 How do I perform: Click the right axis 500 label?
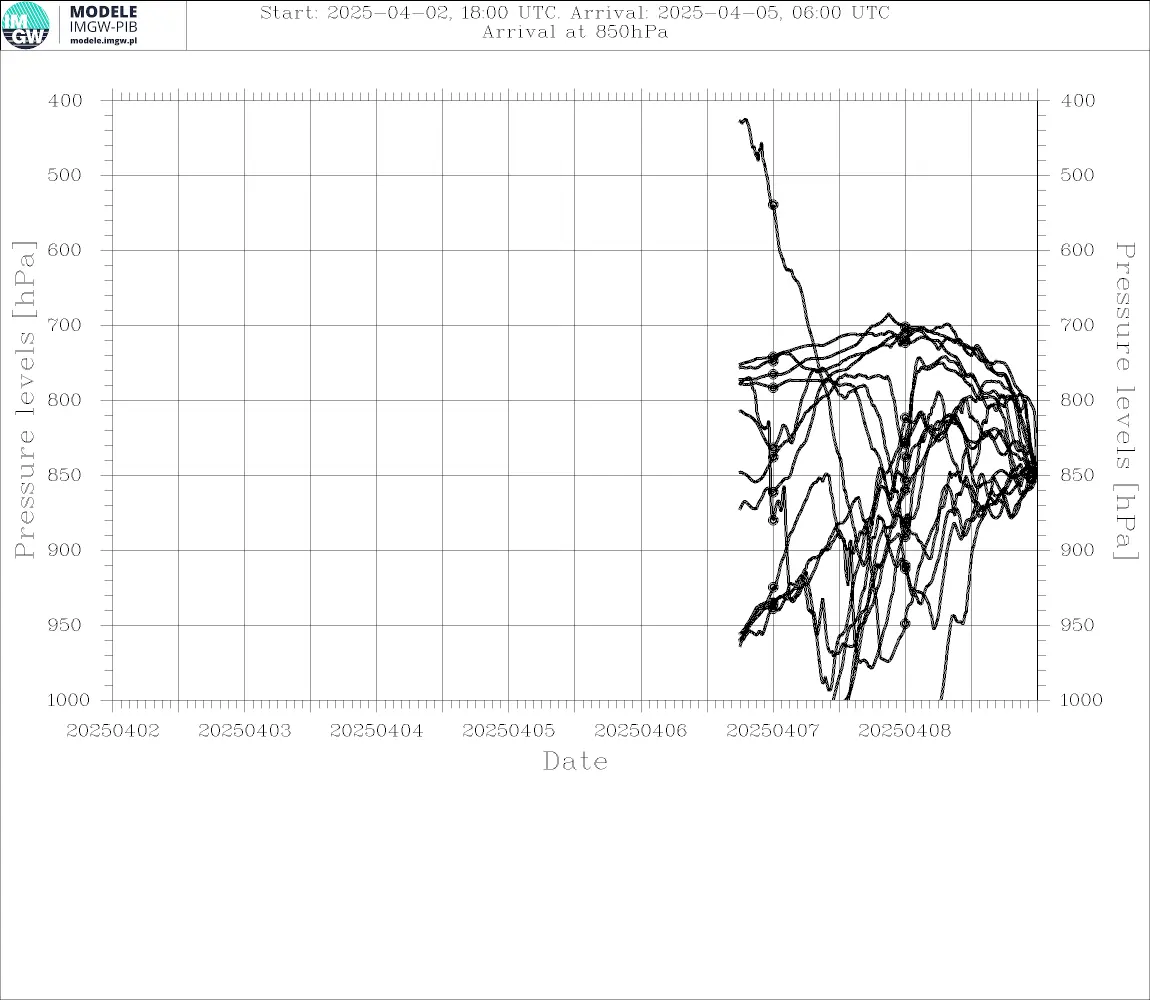click(x=1077, y=175)
